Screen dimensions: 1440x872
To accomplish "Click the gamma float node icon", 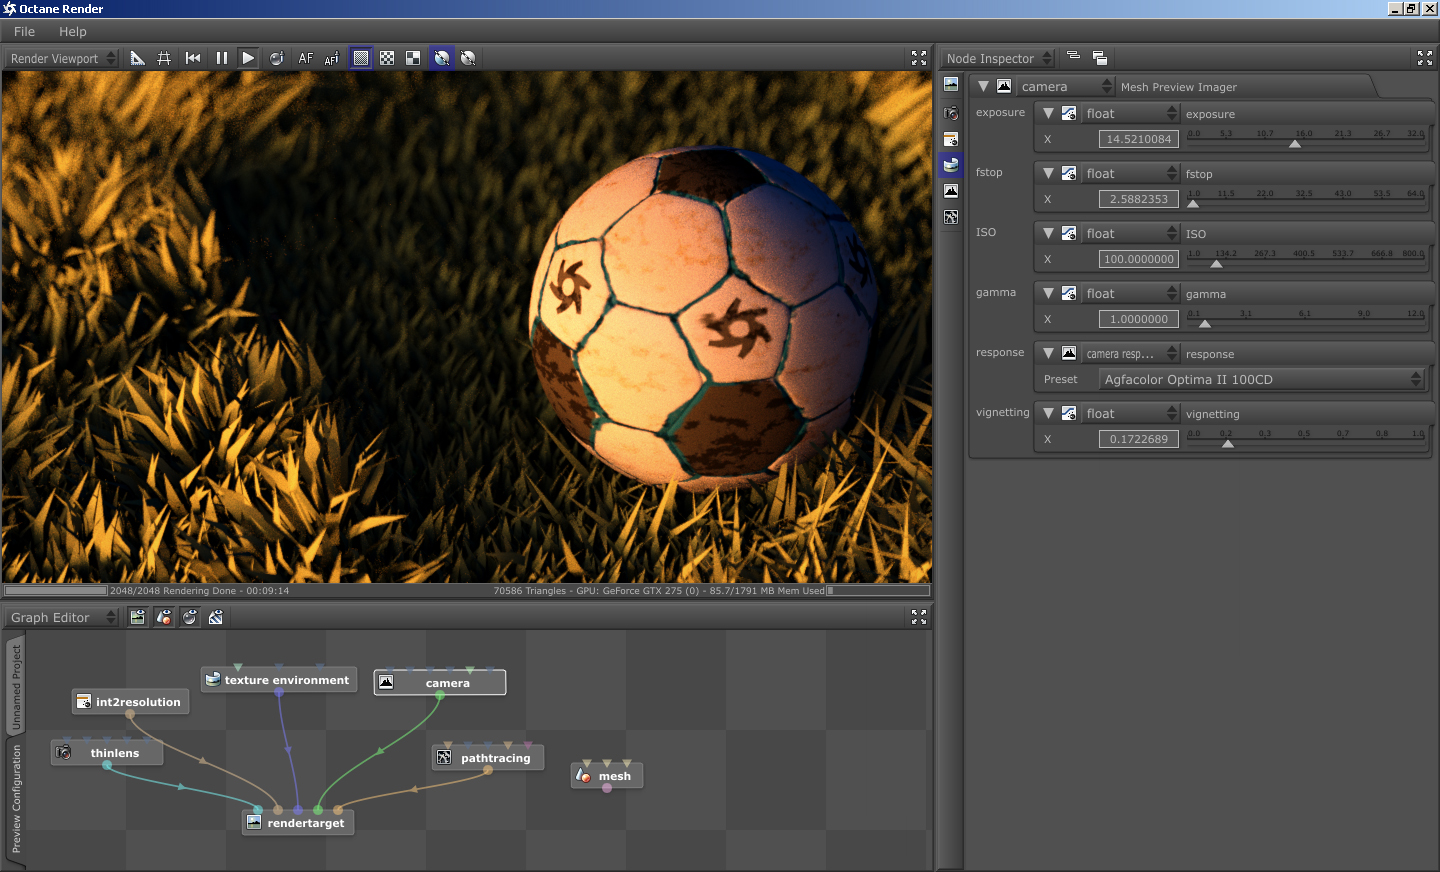I will 1069,293.
